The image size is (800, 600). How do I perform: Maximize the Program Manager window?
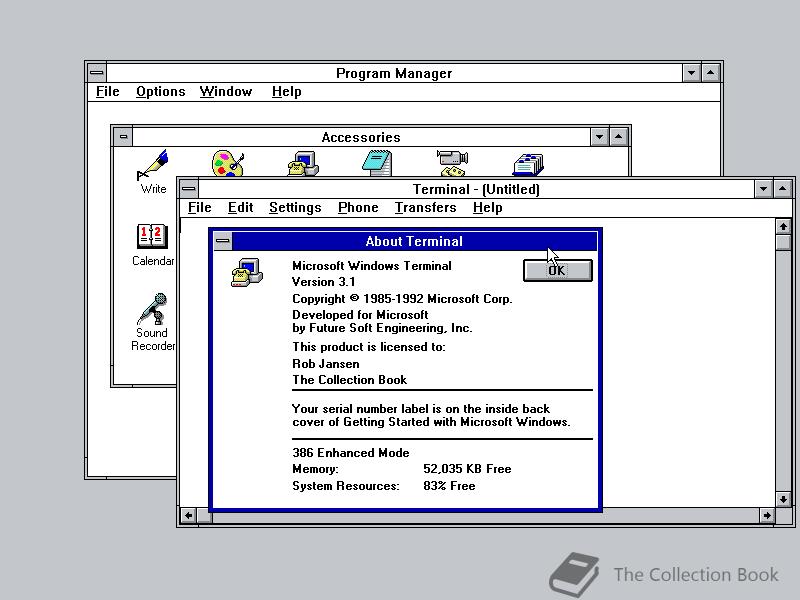(x=710, y=73)
